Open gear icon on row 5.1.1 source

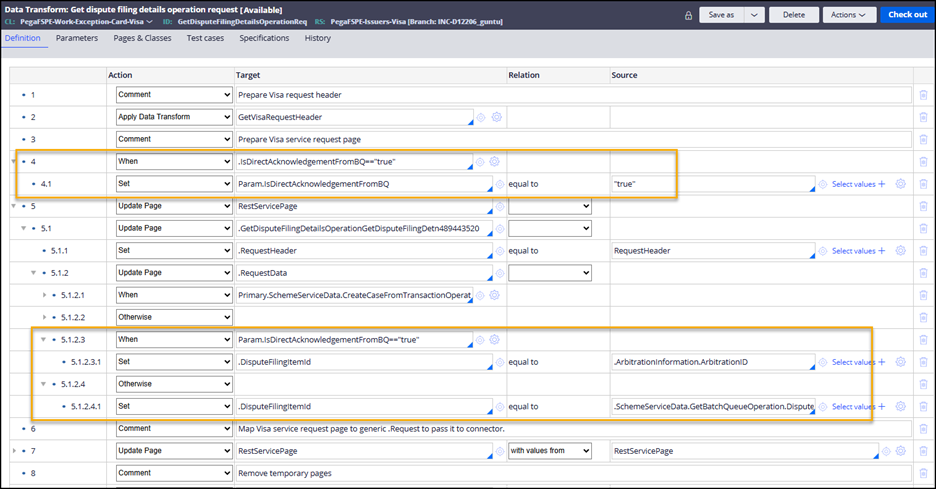pyautogui.click(x=901, y=251)
